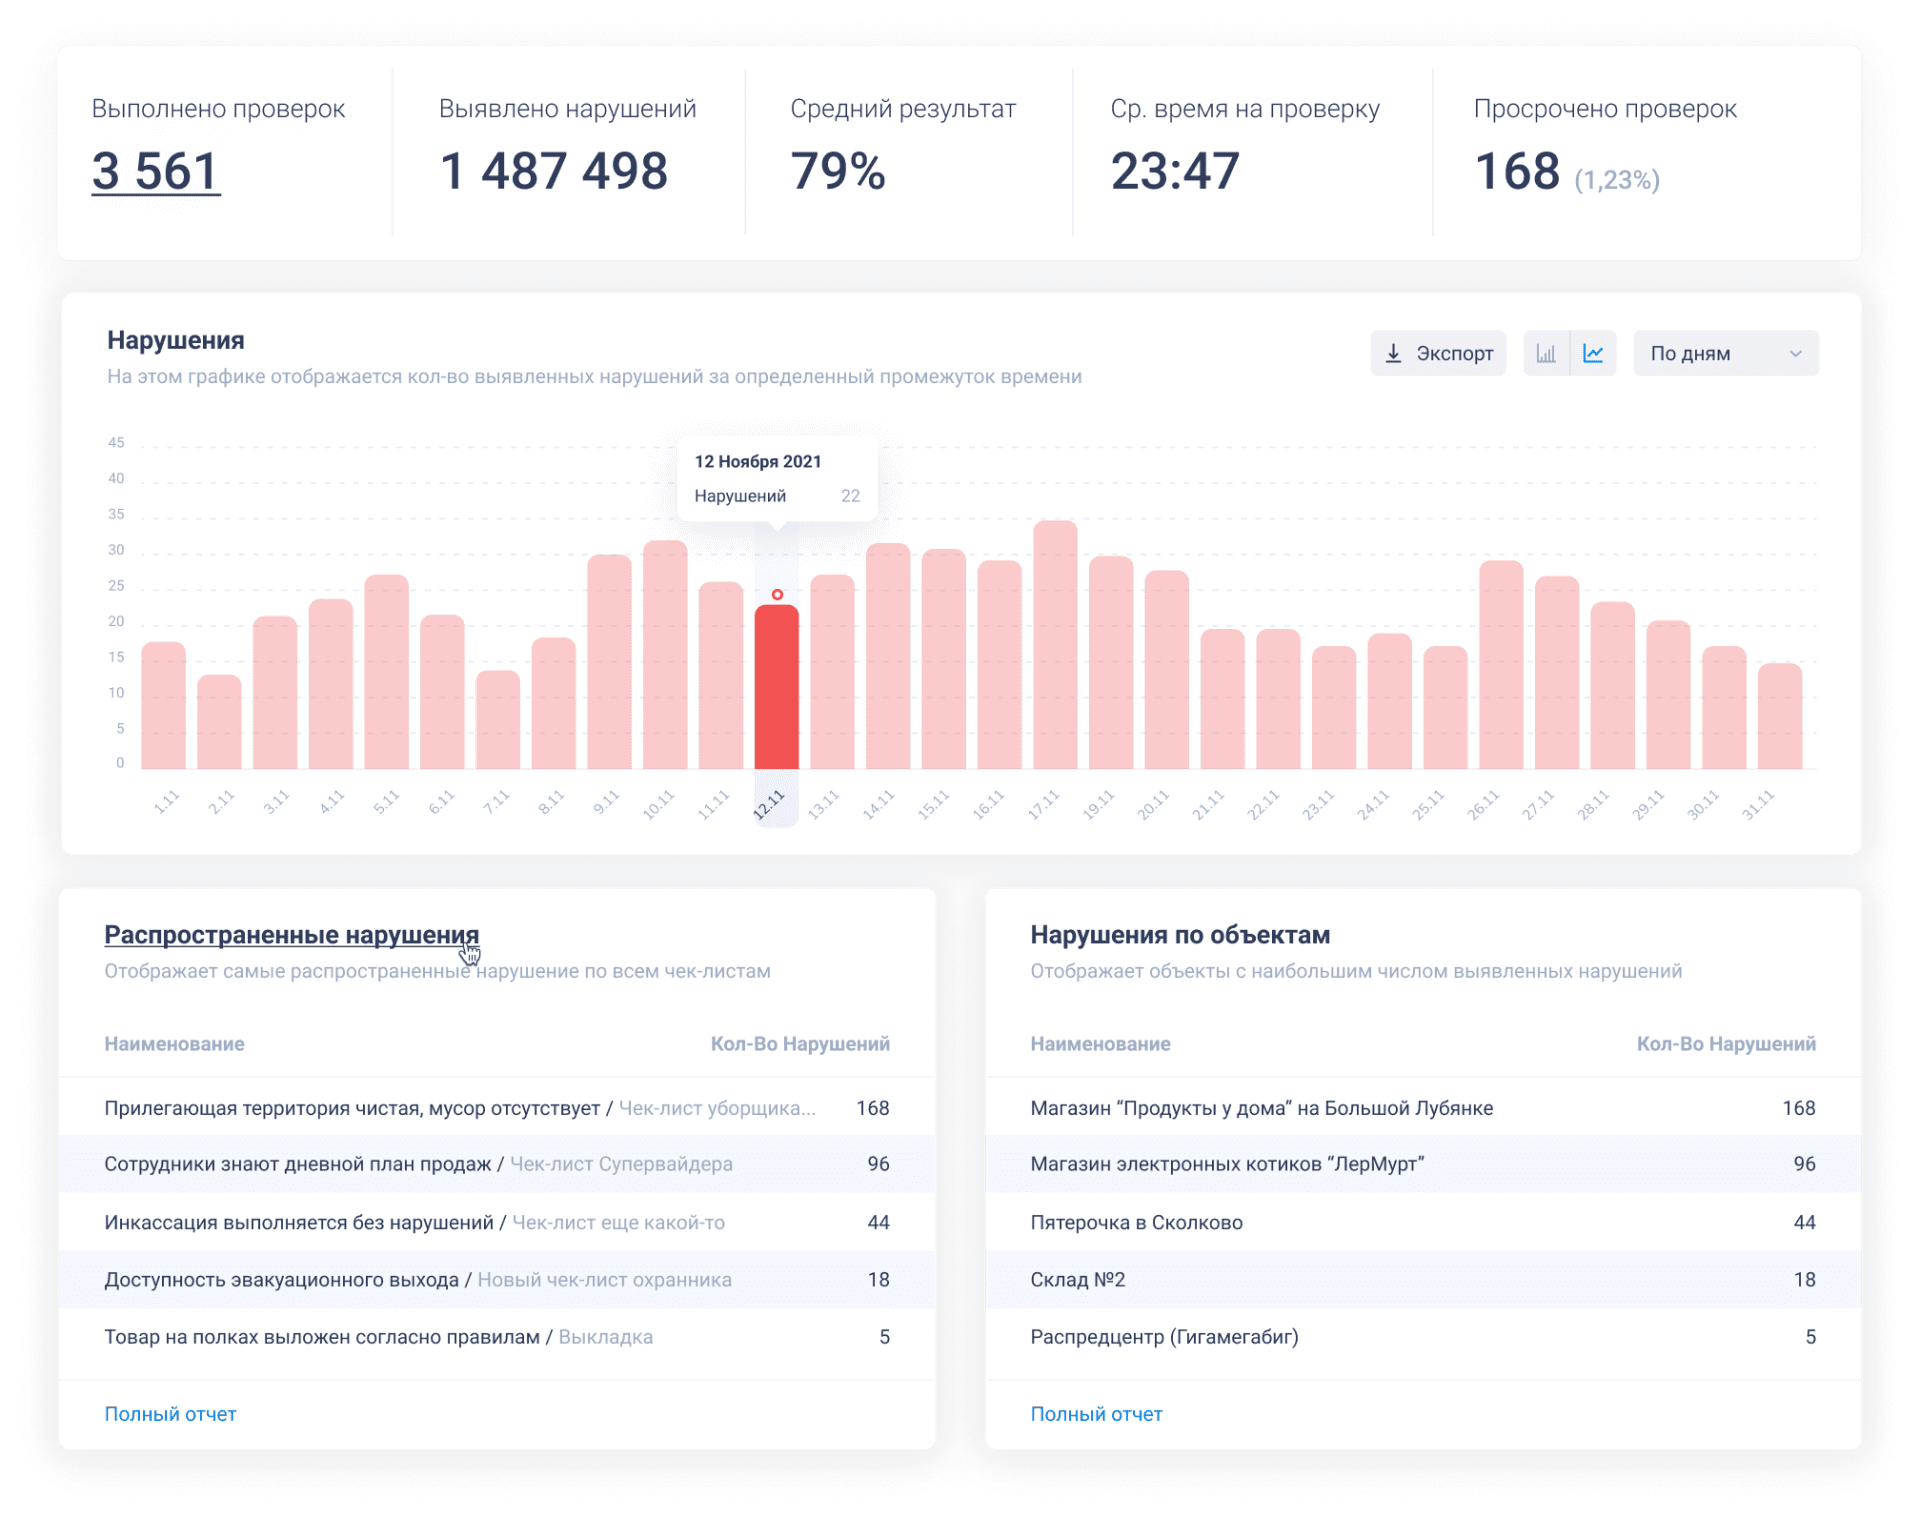Screen dimensions: 1920x1518
Task: Click the Распространенные нарушения heading link
Action: (291, 934)
